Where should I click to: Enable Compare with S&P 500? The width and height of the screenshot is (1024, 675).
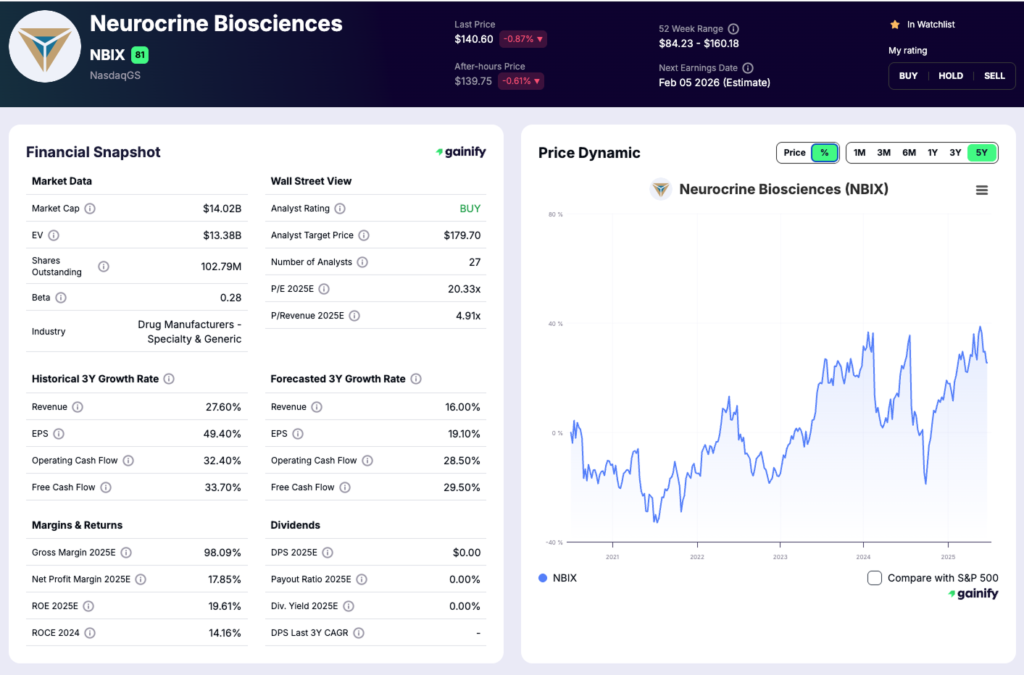(874, 577)
